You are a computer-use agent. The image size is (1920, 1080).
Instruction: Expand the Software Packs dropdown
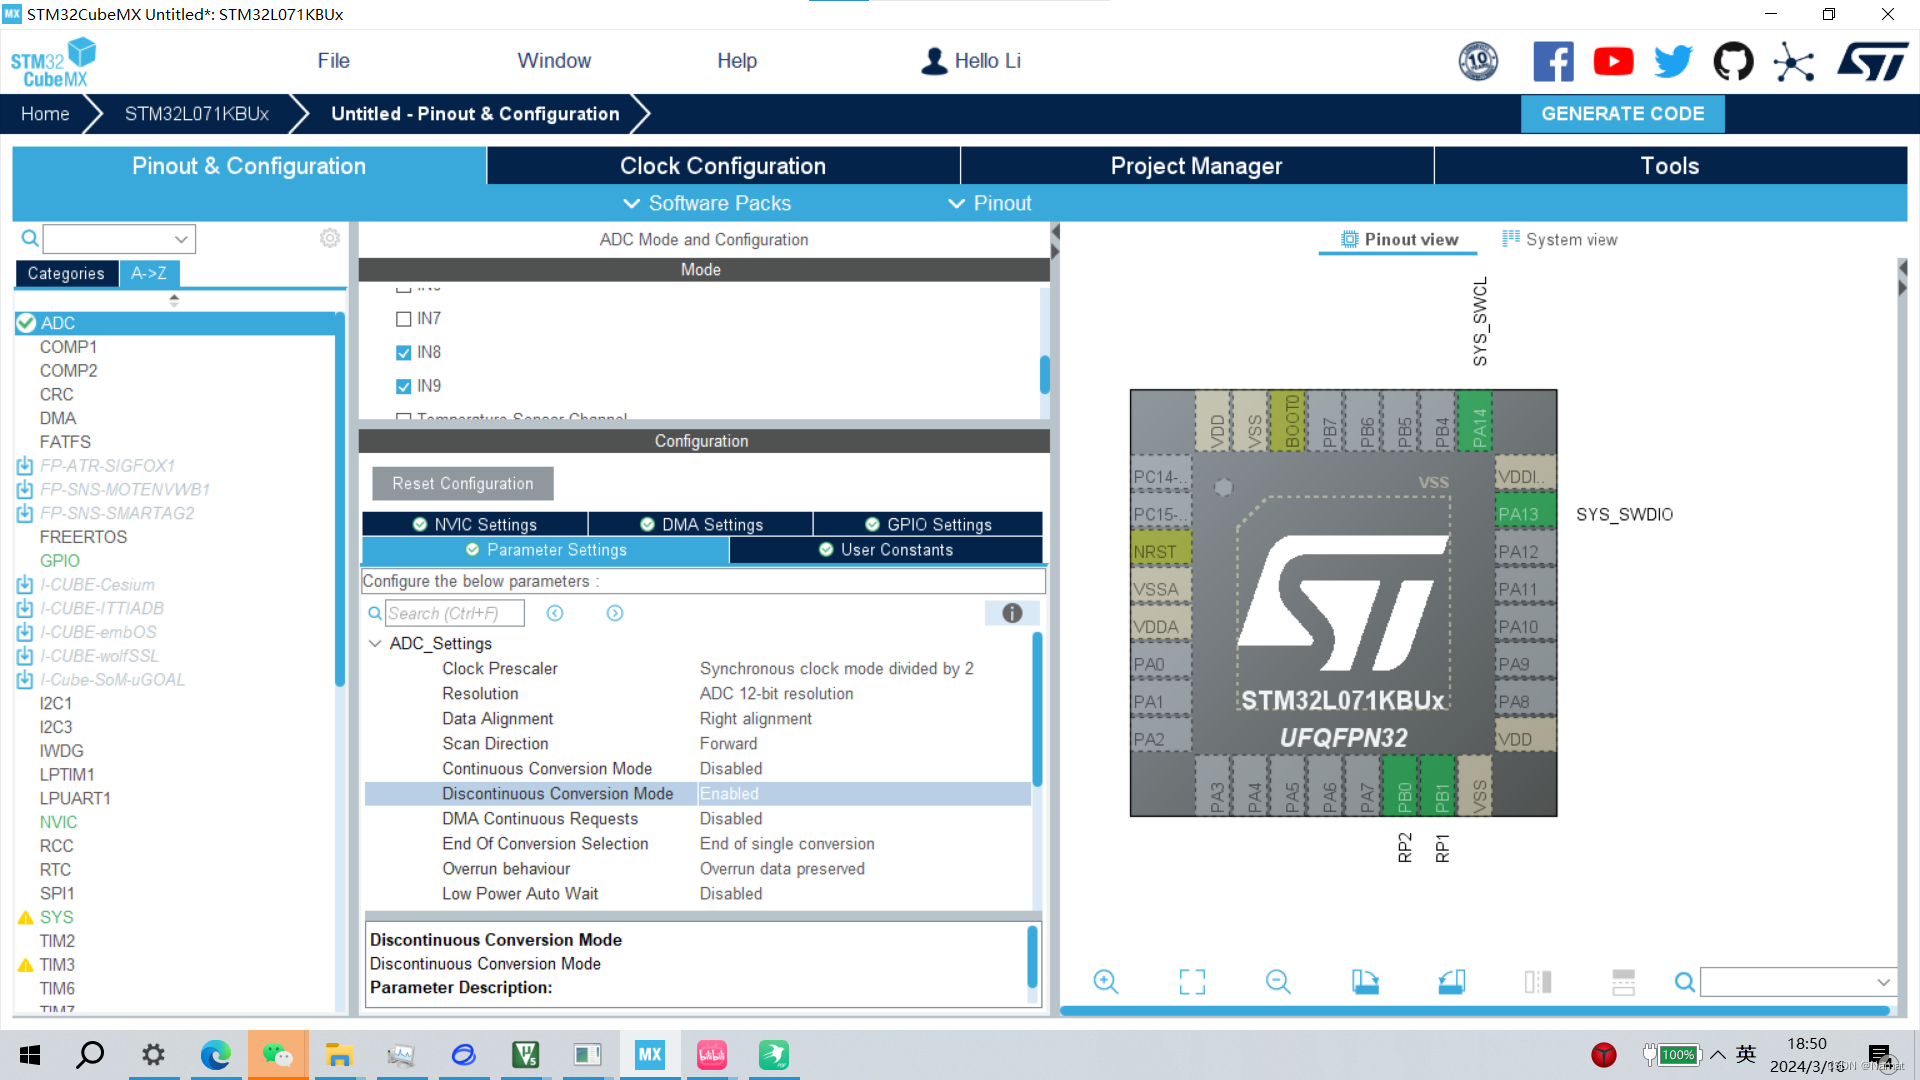707,203
